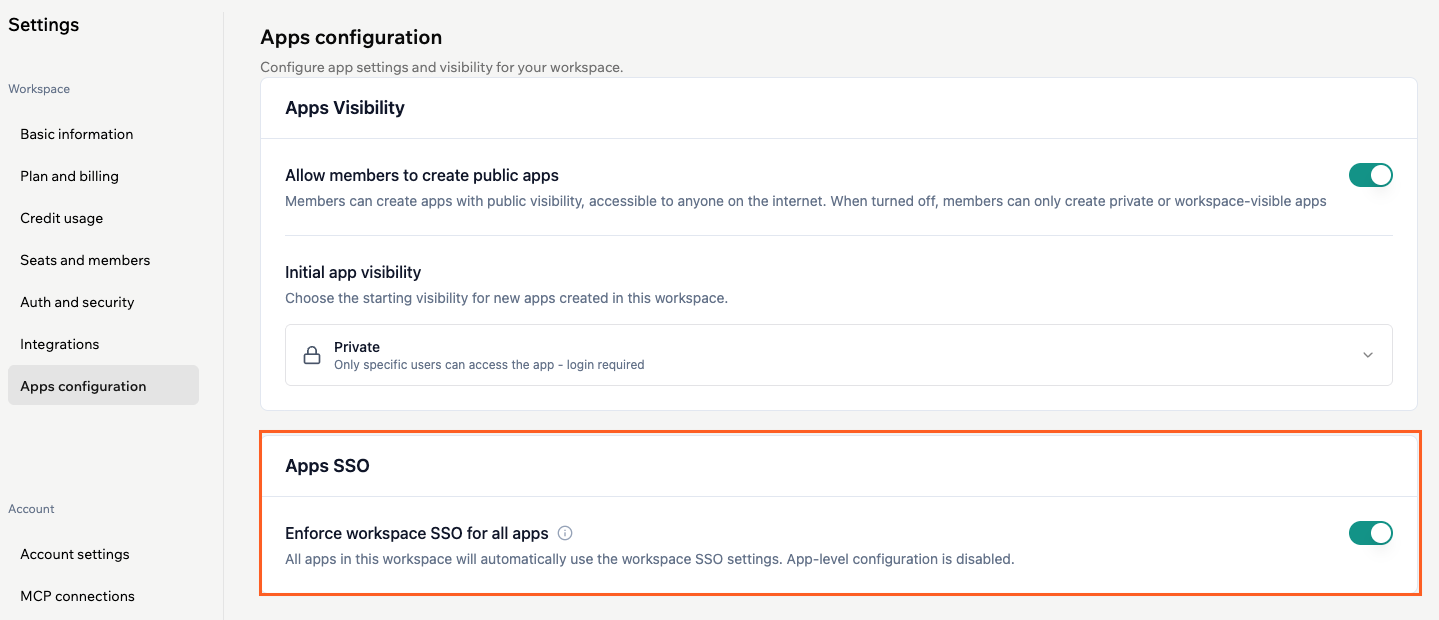
Task: Click the lock icon in the visibility selector
Action: tap(311, 354)
